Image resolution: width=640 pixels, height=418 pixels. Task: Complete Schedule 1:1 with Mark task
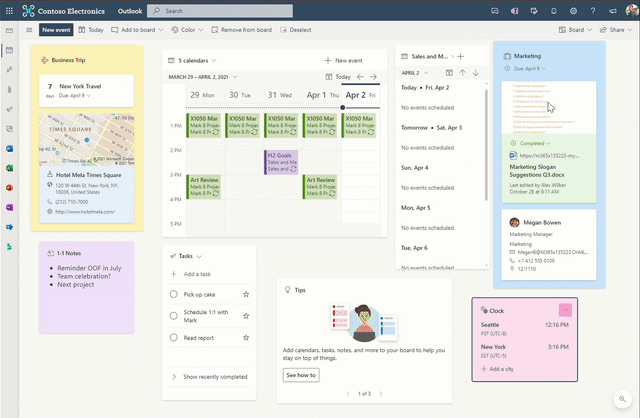(x=173, y=316)
